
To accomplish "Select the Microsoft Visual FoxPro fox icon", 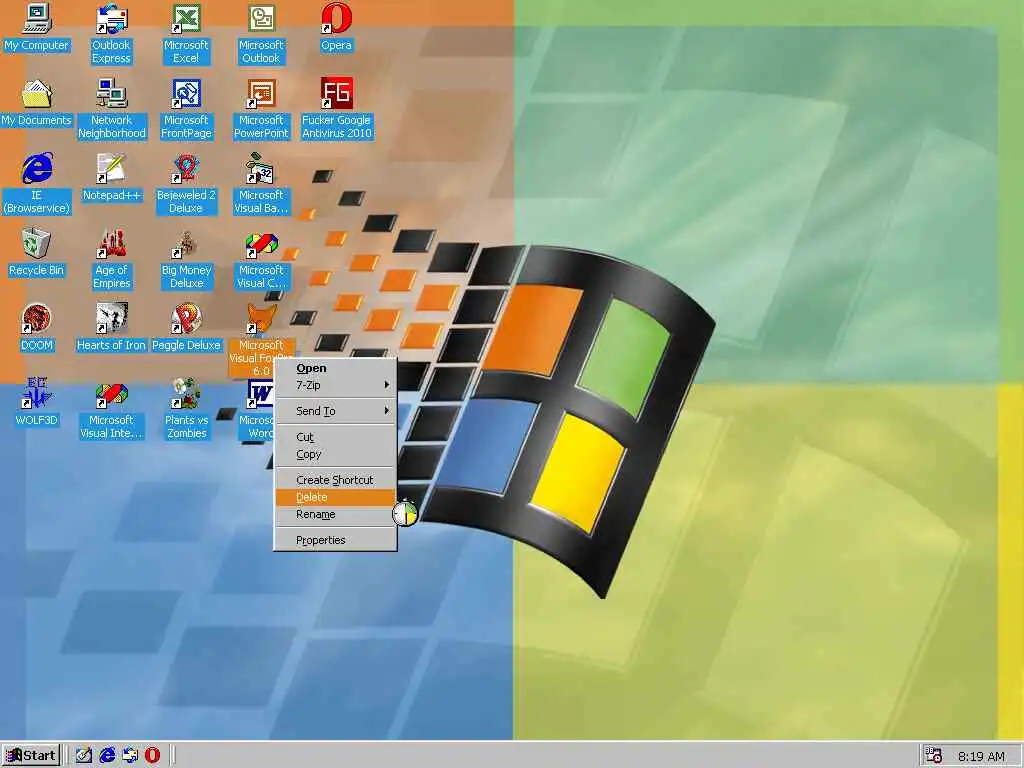I will [261, 319].
